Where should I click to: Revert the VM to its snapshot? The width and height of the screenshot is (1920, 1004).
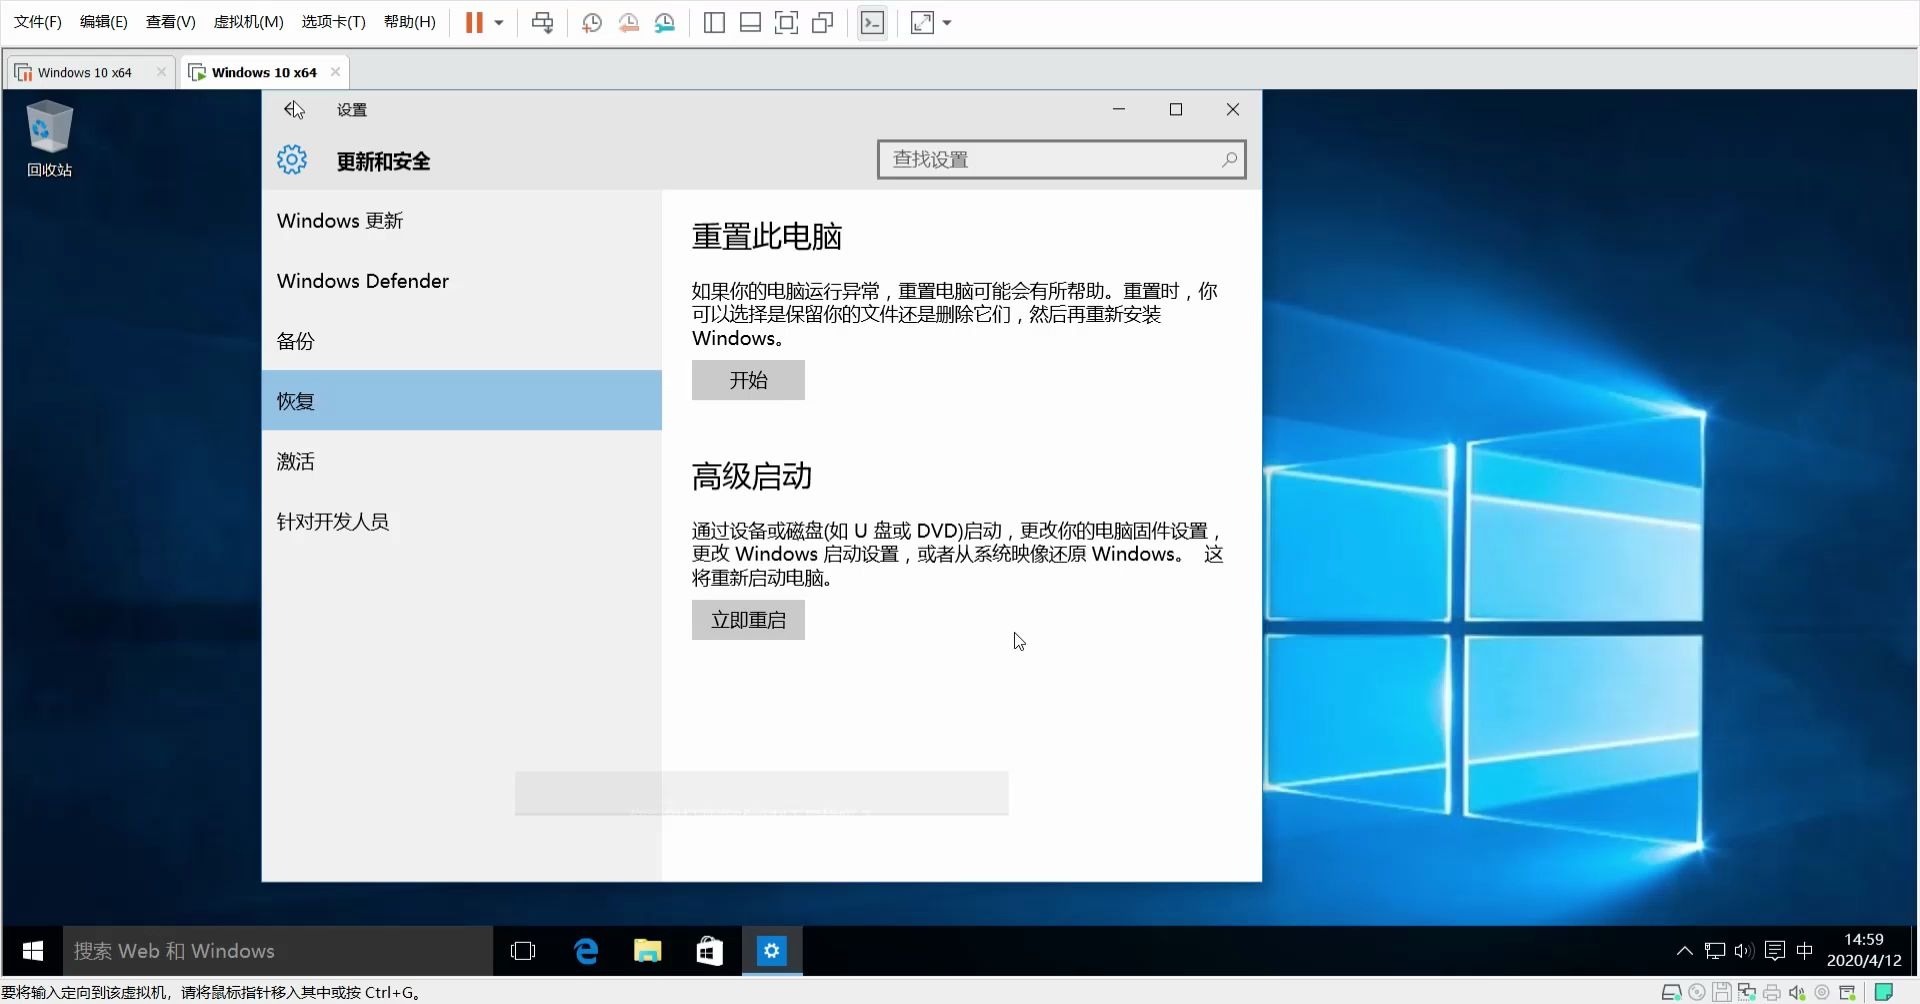pos(628,22)
